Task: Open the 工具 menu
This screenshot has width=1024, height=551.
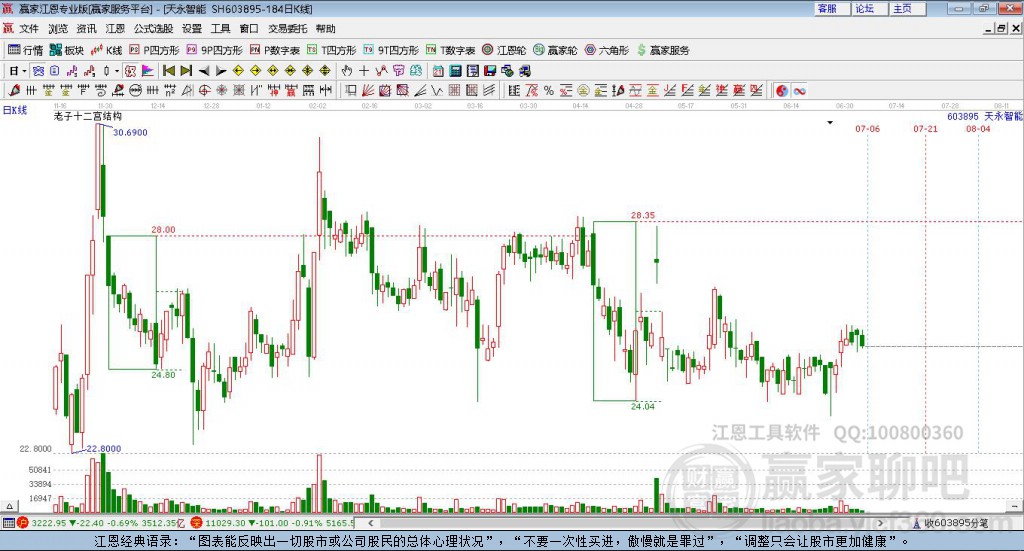Action: tap(221, 29)
